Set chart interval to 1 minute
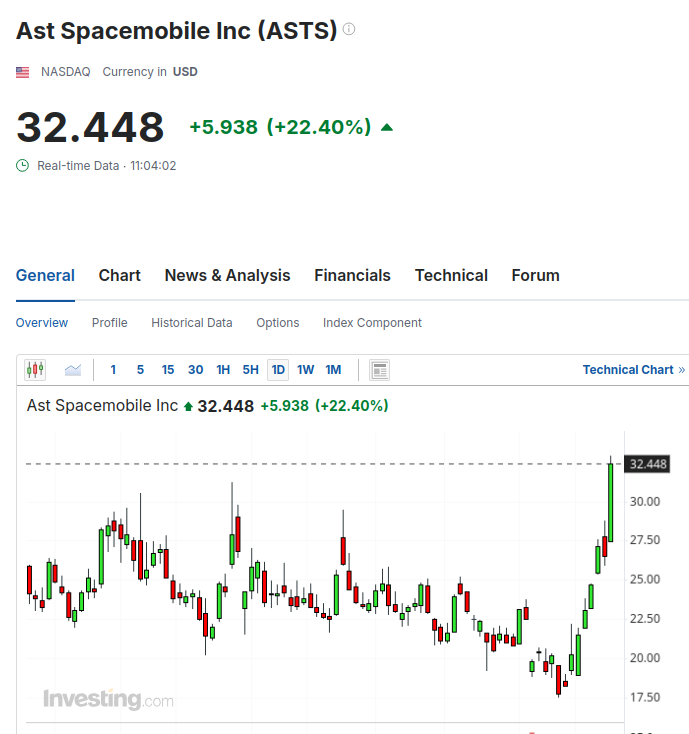 point(113,370)
